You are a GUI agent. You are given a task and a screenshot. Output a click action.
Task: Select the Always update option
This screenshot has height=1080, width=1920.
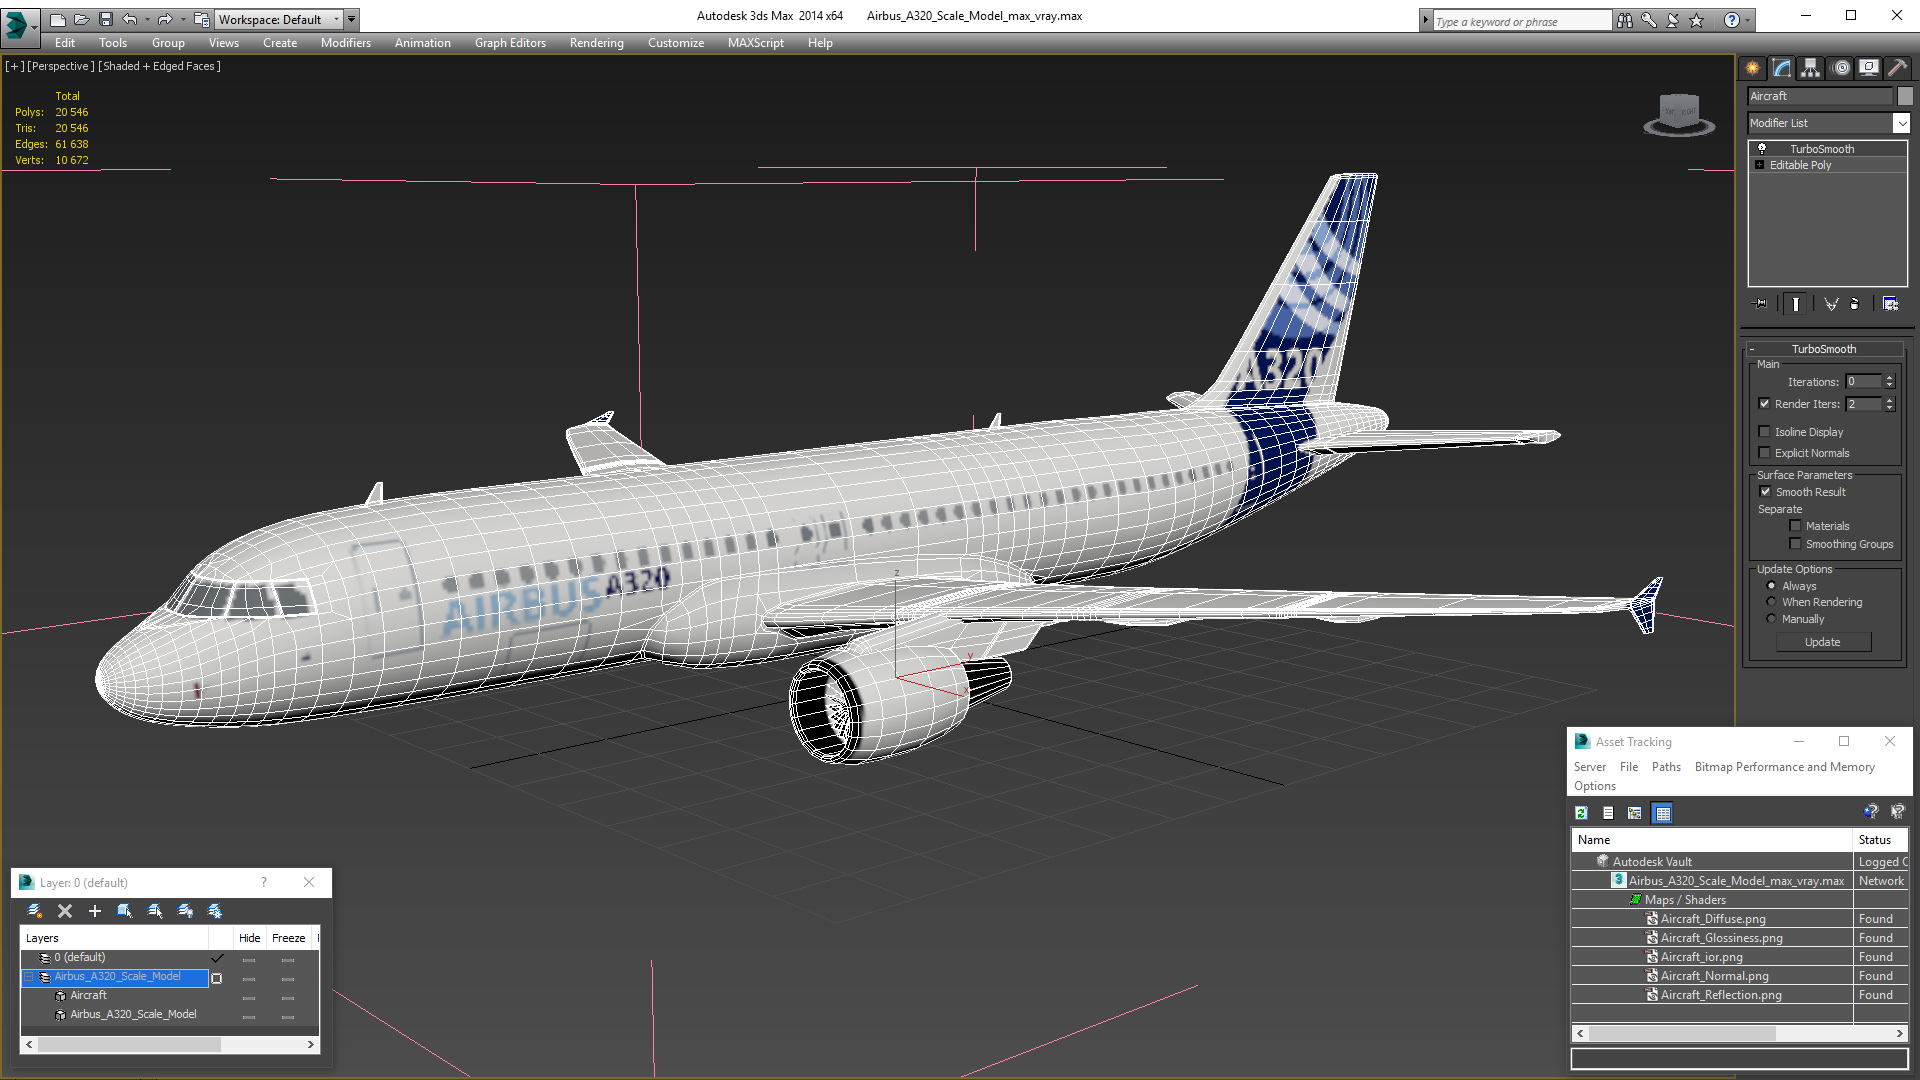[x=1772, y=586]
